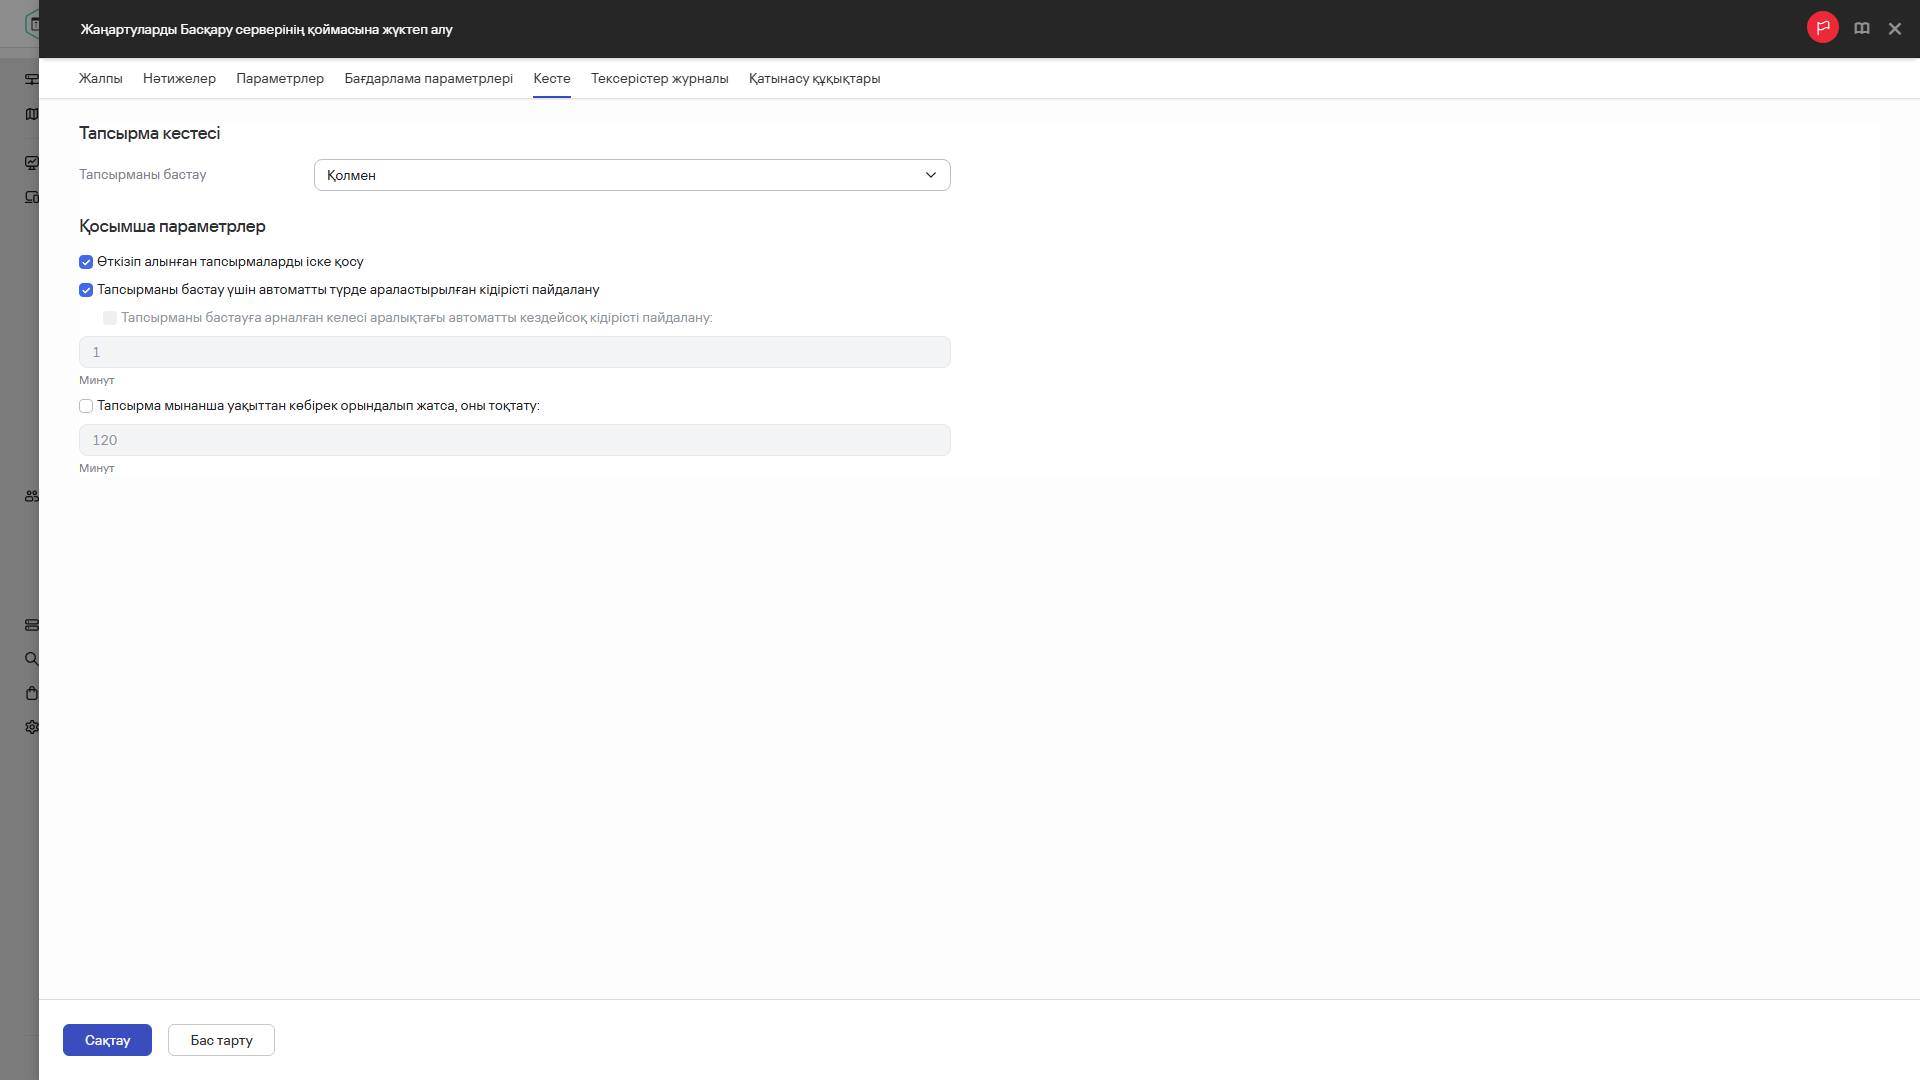The width and height of the screenshot is (1920, 1080).
Task: Click the Бас тарту button
Action: [221, 1040]
